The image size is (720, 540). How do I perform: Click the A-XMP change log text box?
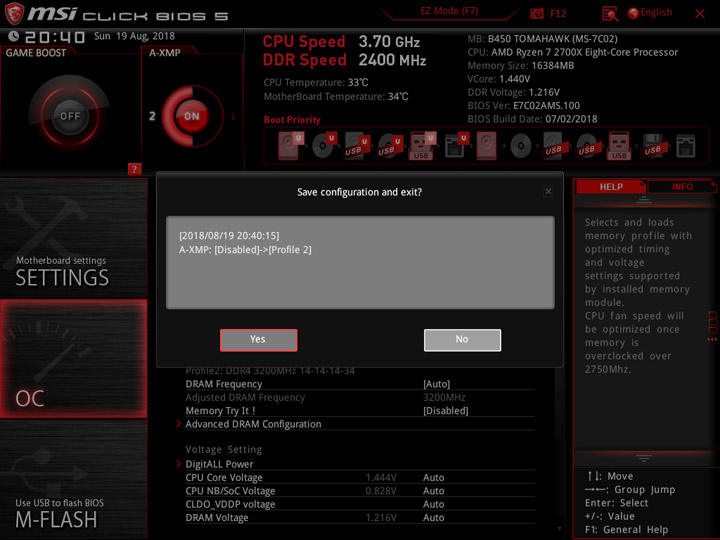click(x=360, y=263)
